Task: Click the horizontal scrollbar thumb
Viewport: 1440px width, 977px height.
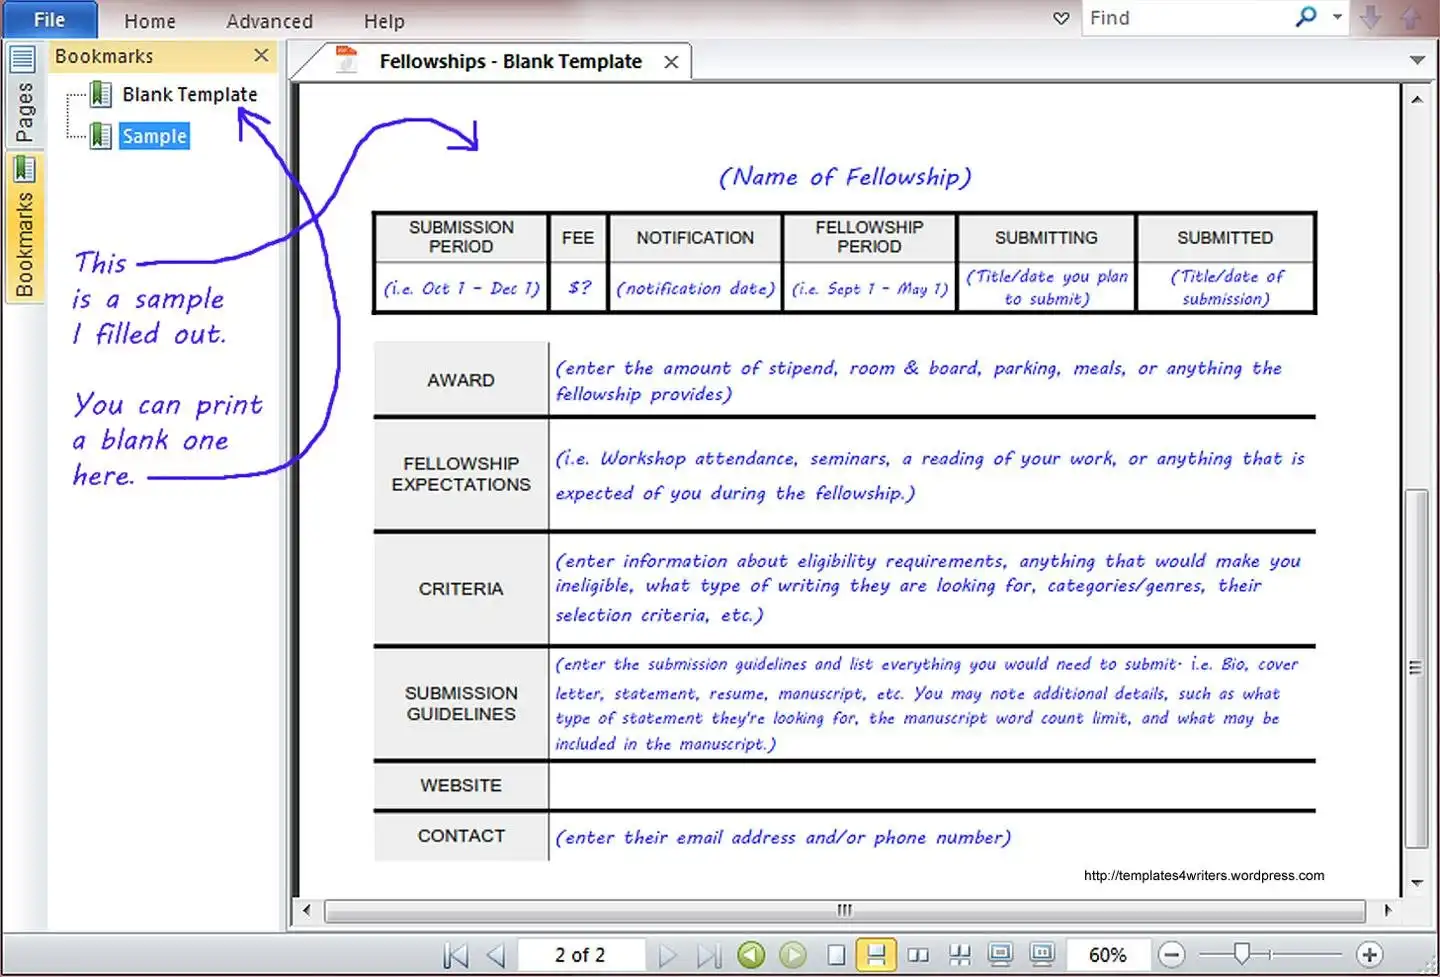Action: coord(845,910)
